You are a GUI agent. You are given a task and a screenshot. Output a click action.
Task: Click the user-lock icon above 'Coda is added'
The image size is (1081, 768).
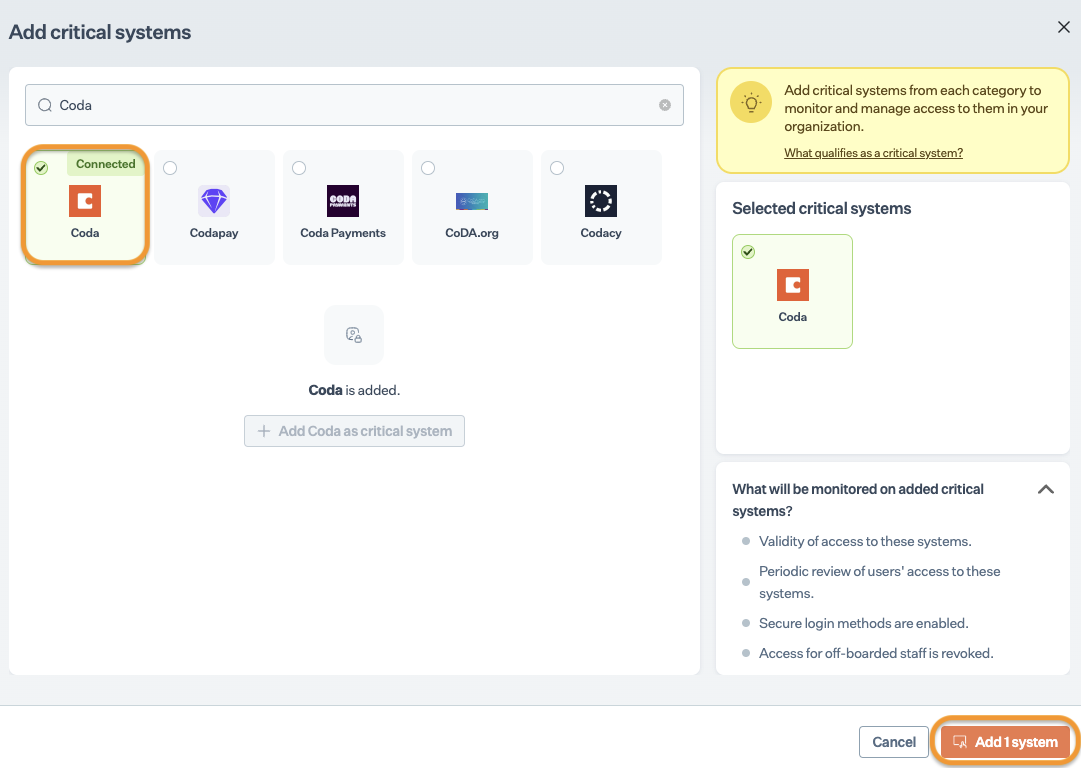(x=354, y=335)
